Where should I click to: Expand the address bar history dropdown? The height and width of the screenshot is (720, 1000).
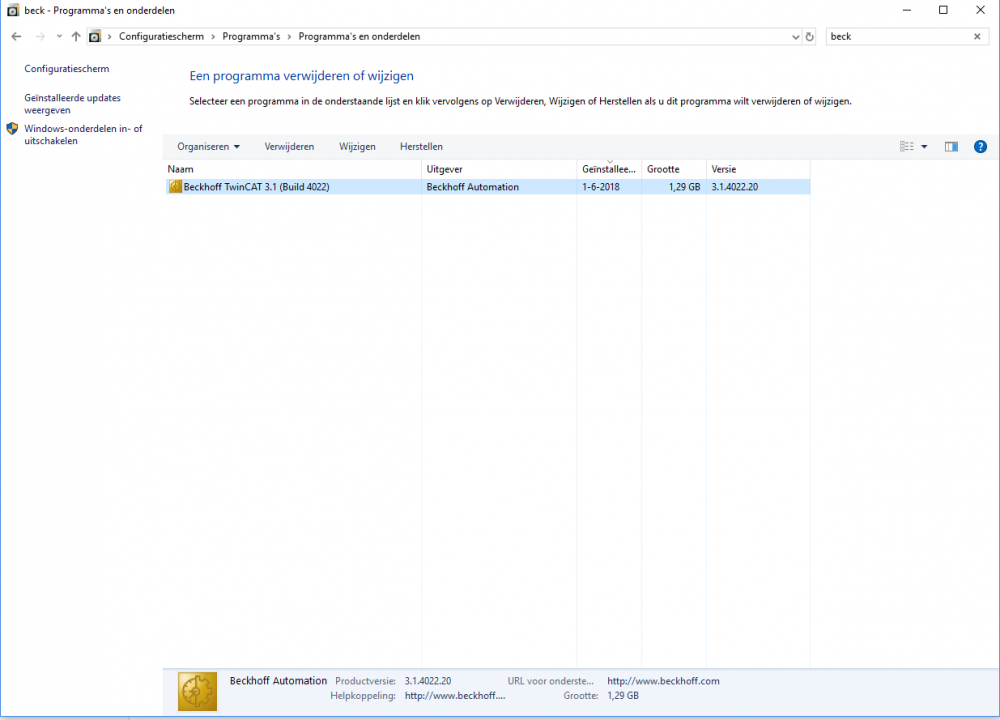795,37
